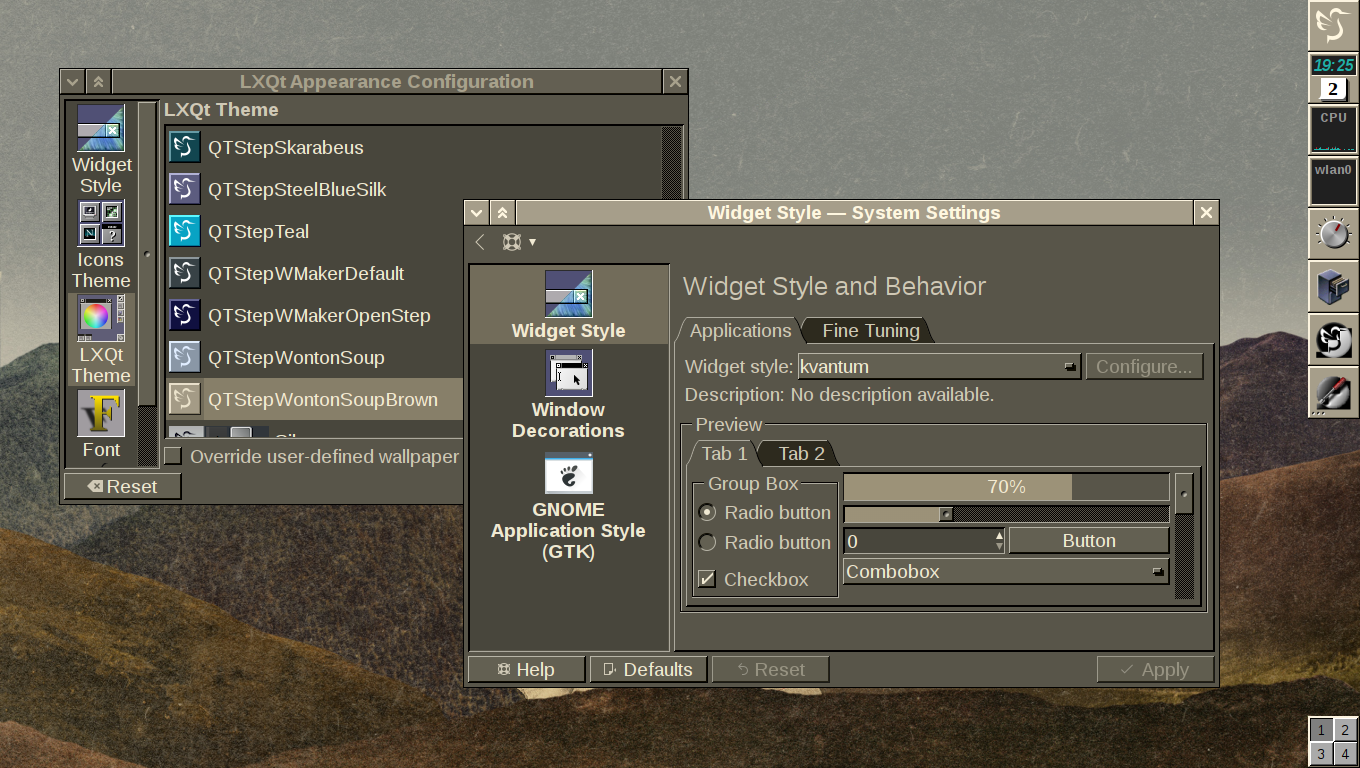Click QTStepWontonSoup theme icon
The height and width of the screenshot is (768, 1360).
185,357
